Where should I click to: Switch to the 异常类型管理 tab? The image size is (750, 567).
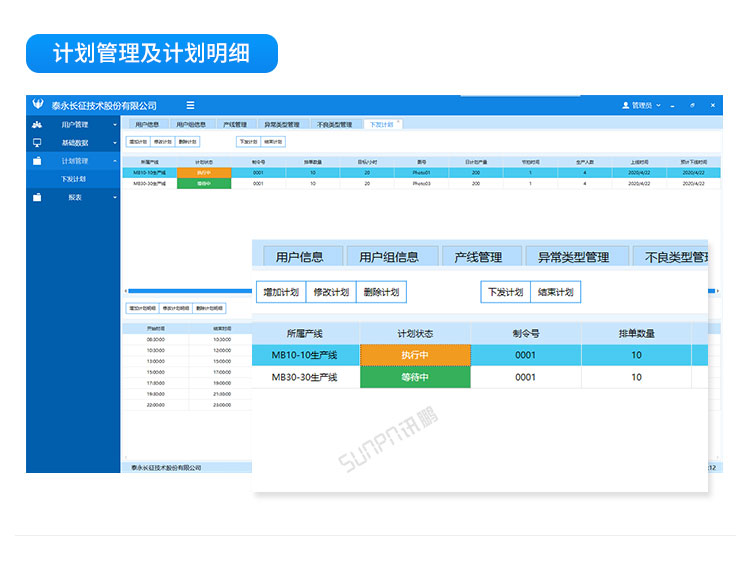[x=282, y=125]
